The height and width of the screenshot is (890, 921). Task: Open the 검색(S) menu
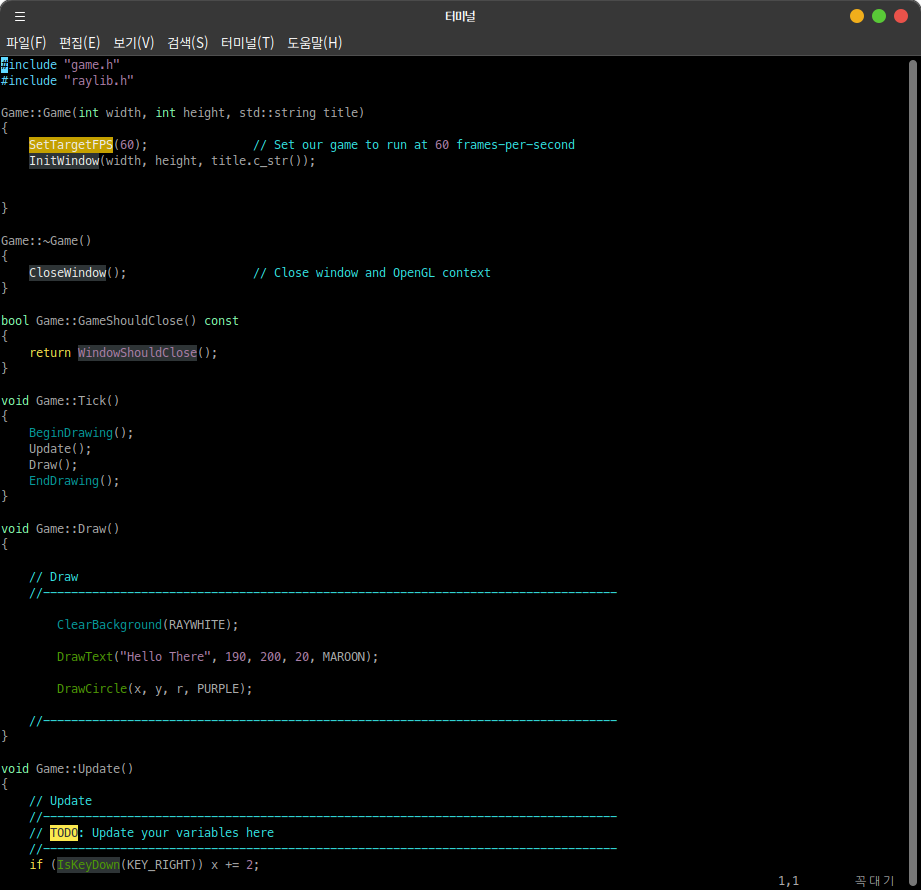pyautogui.click(x=188, y=42)
